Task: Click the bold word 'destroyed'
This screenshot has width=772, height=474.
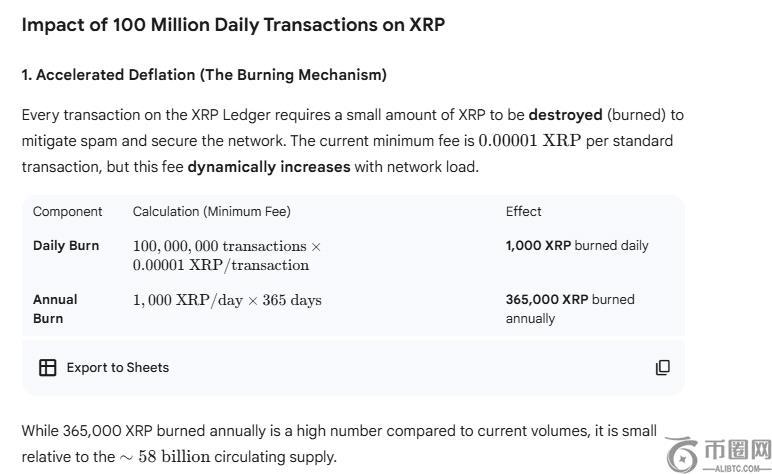Action: (x=565, y=115)
